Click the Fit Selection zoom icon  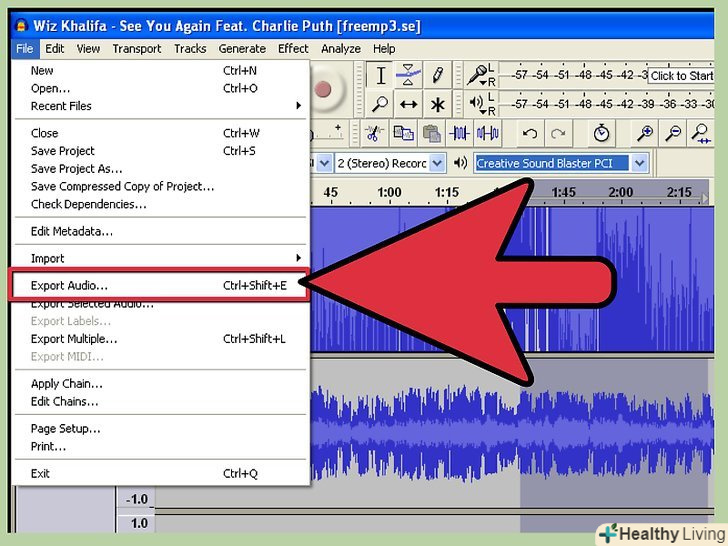coord(701,133)
